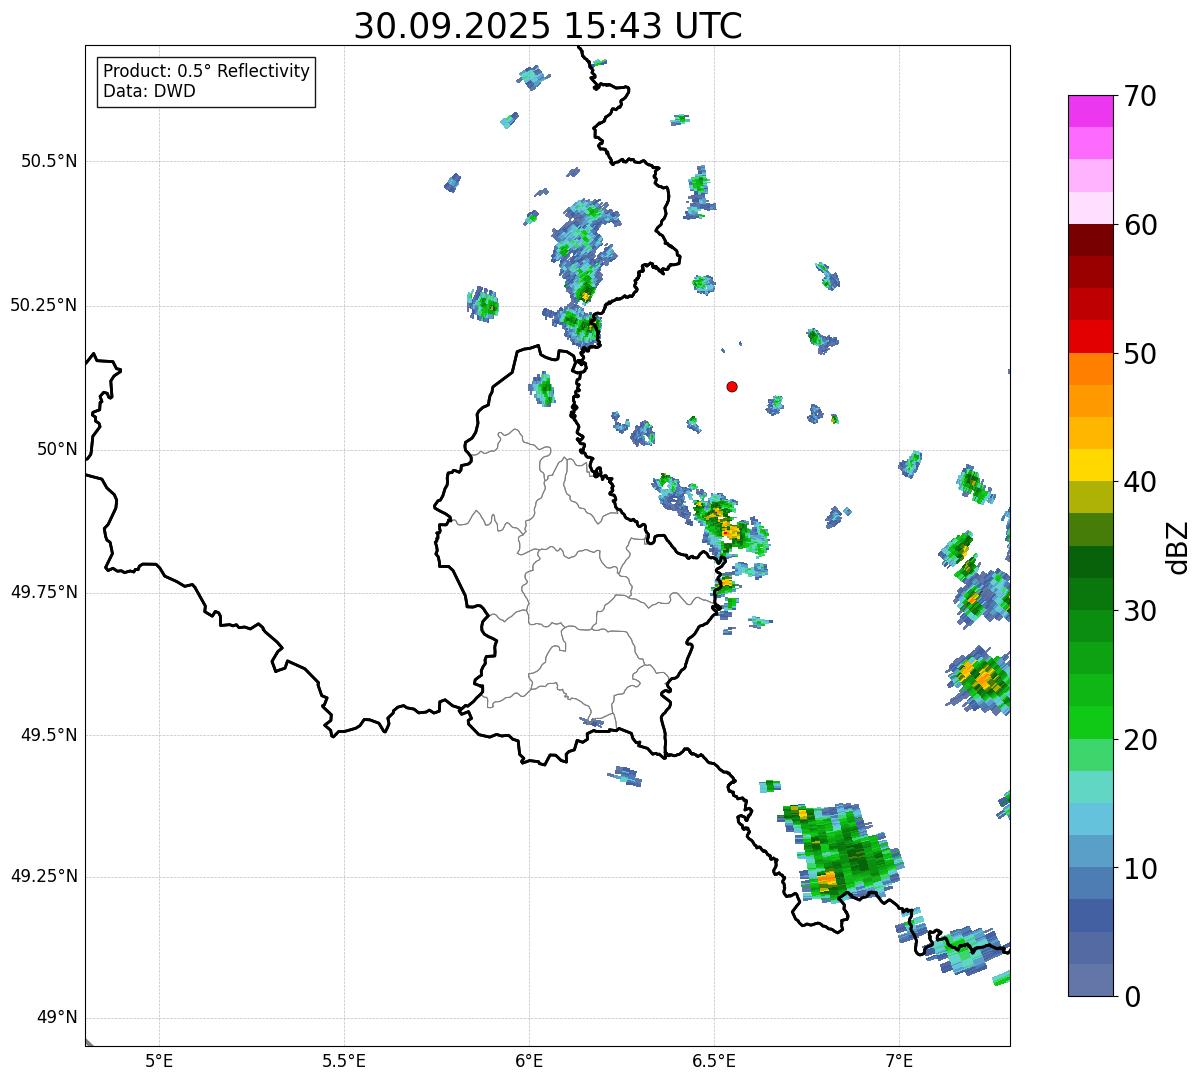Click the timestamp title at the top
The image size is (1202, 1081).
pyautogui.click(x=548, y=26)
